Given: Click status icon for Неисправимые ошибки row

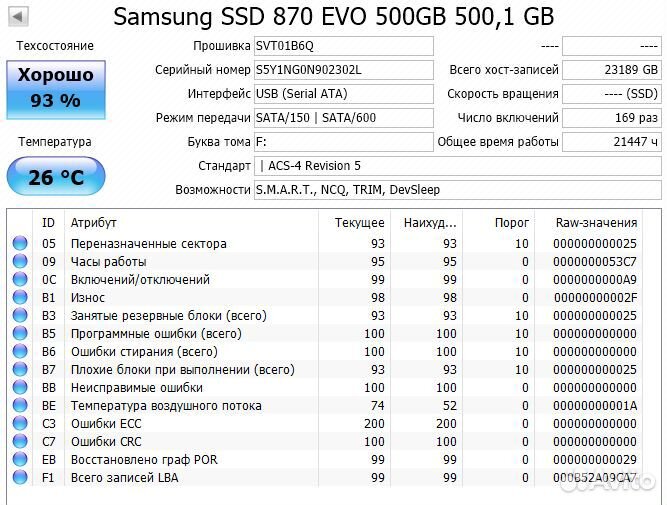Looking at the screenshot, I should click(x=20, y=387).
